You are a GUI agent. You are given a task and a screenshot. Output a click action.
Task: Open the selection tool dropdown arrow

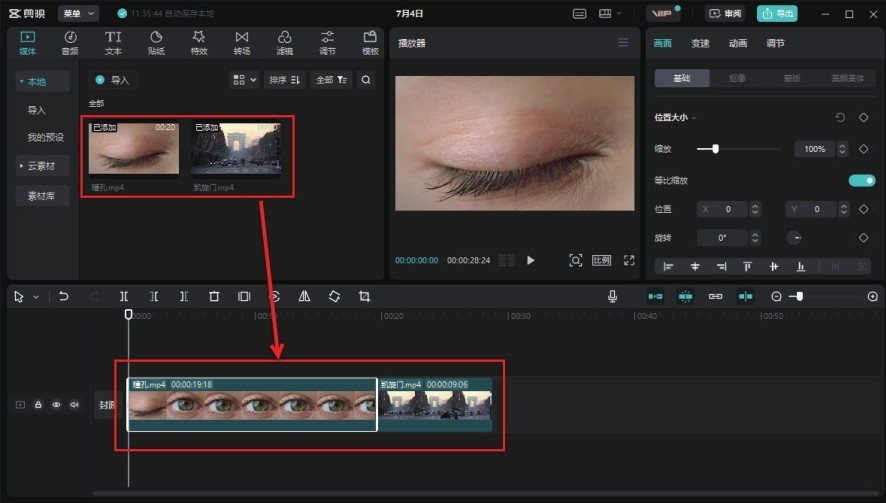[x=36, y=297]
